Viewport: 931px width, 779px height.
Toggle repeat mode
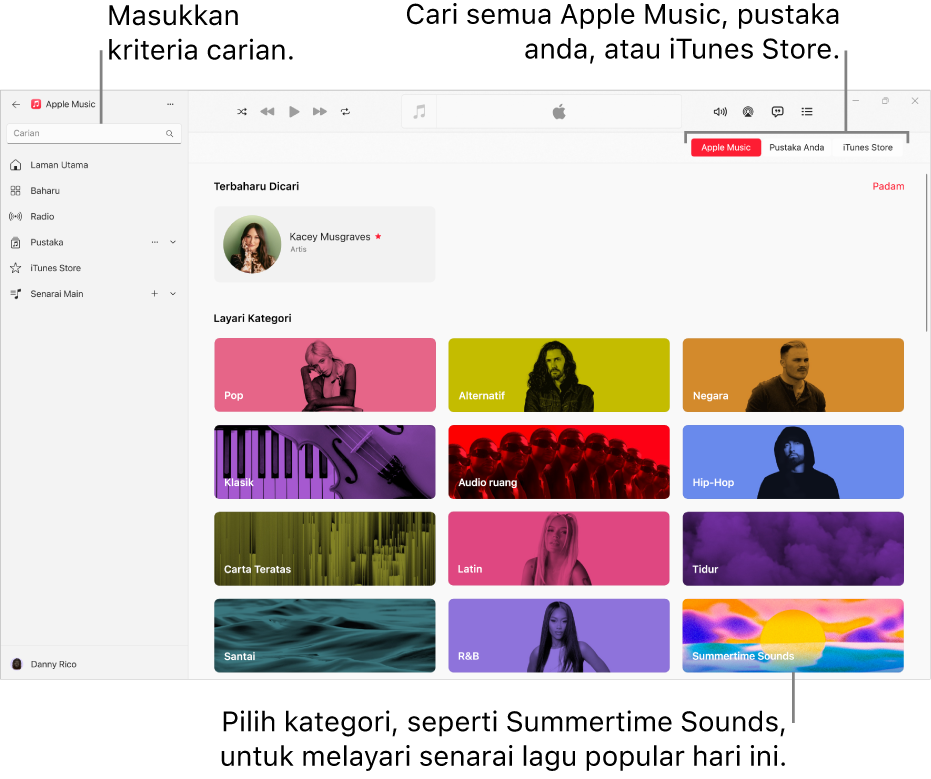point(346,112)
